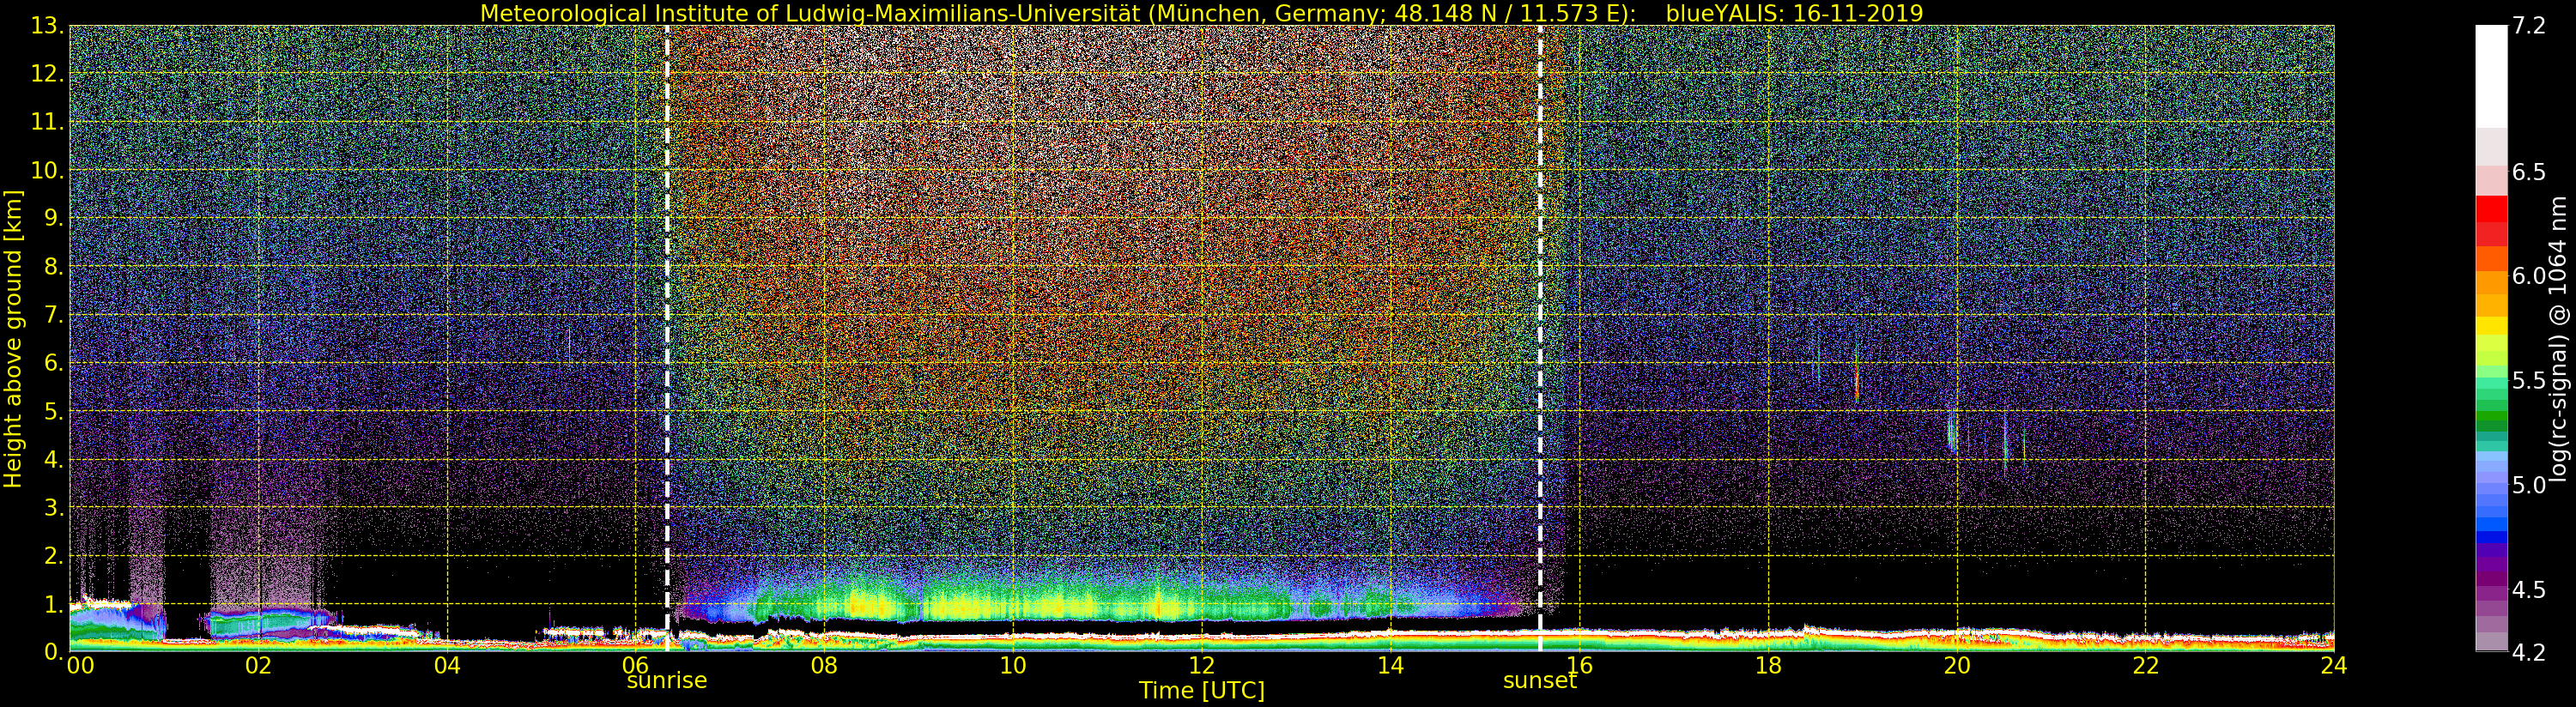
Task: Click the '5.0' value on the colorbar
Action: point(2529,485)
